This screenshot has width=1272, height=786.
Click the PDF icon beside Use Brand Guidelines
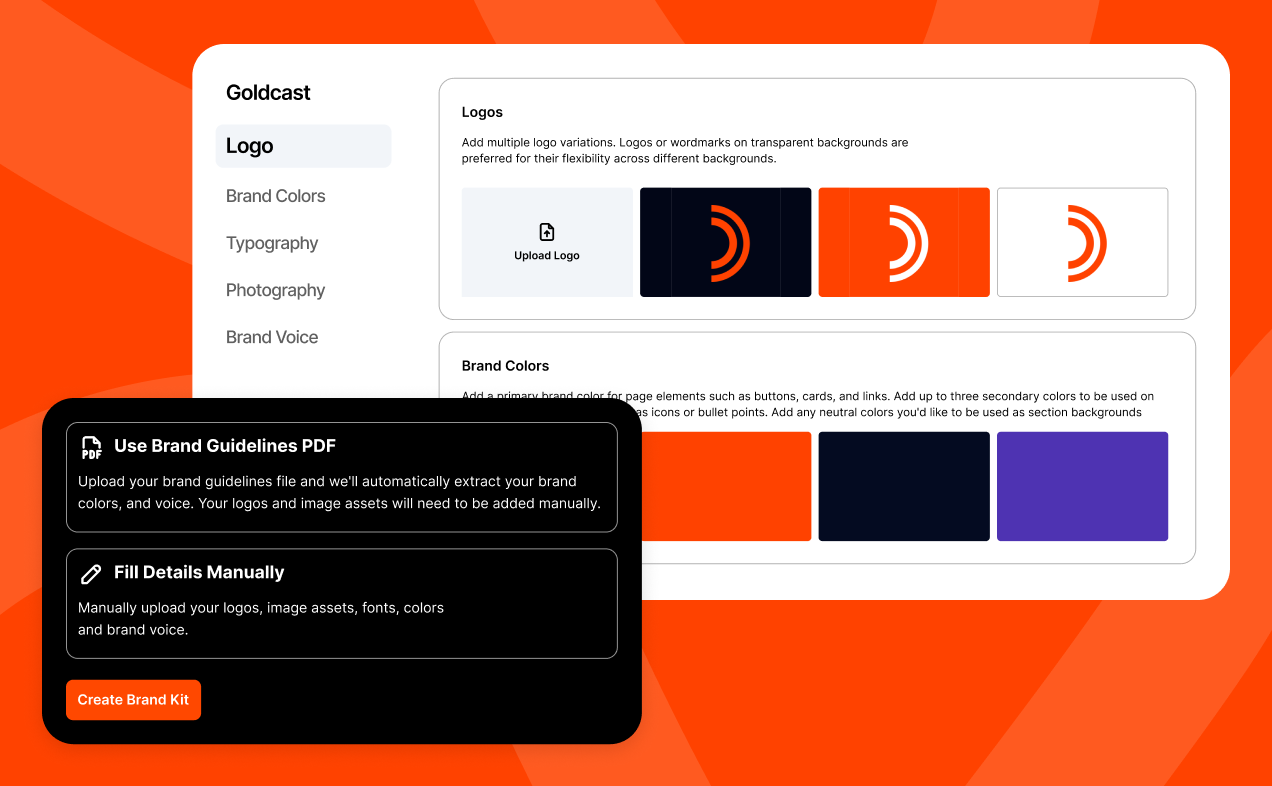[x=92, y=448]
